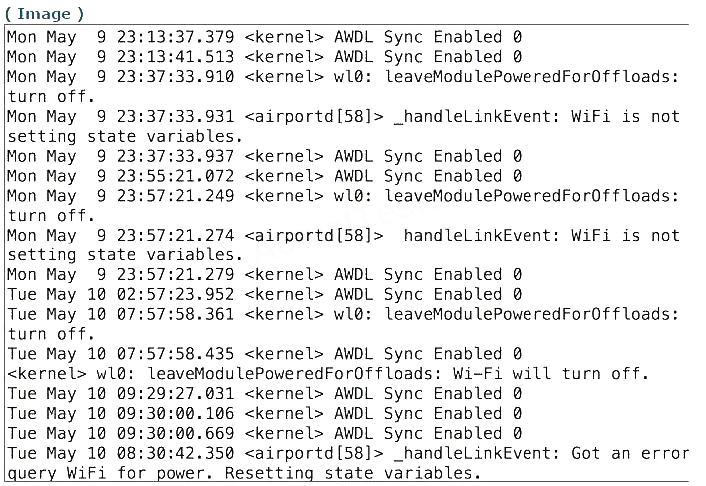
Task: Click the 'Wi-Fi will turn off.' line
Action: (328, 373)
